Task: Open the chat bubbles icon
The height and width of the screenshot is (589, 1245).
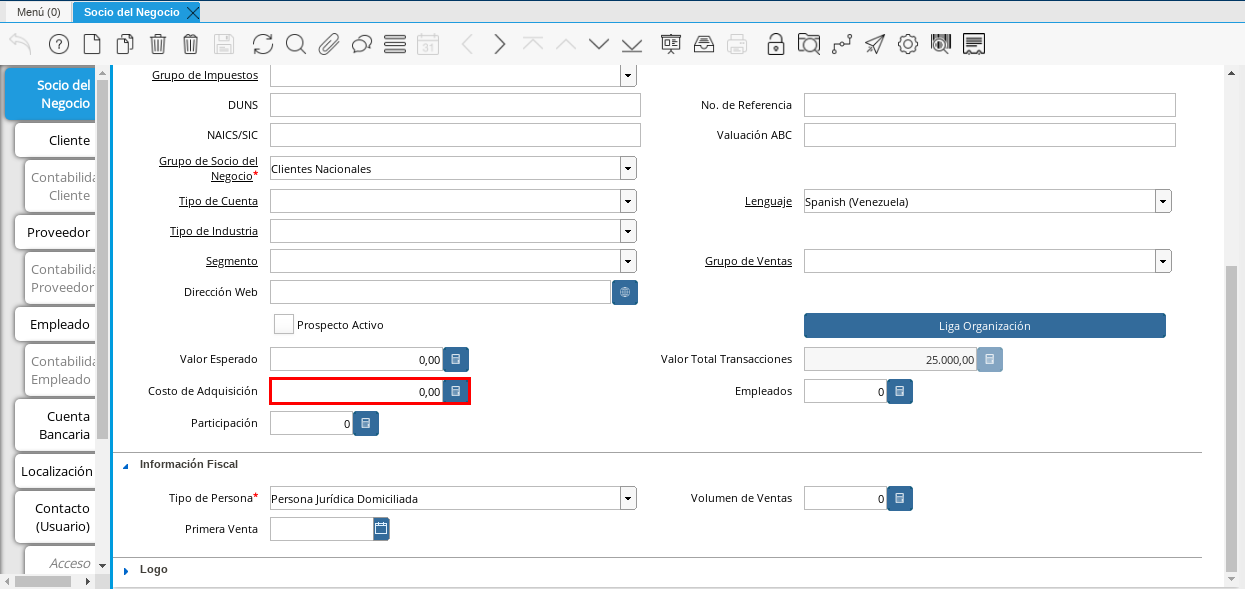Action: click(x=362, y=44)
